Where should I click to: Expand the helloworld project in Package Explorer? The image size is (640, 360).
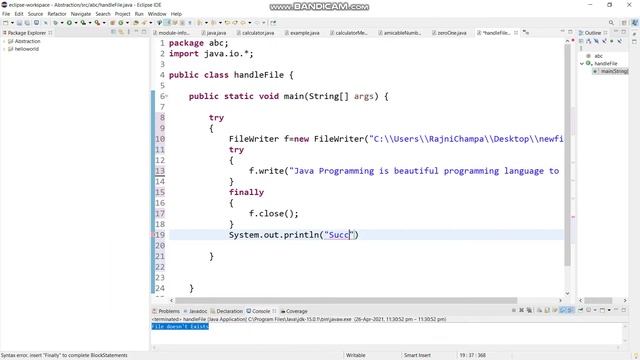pos(4,49)
